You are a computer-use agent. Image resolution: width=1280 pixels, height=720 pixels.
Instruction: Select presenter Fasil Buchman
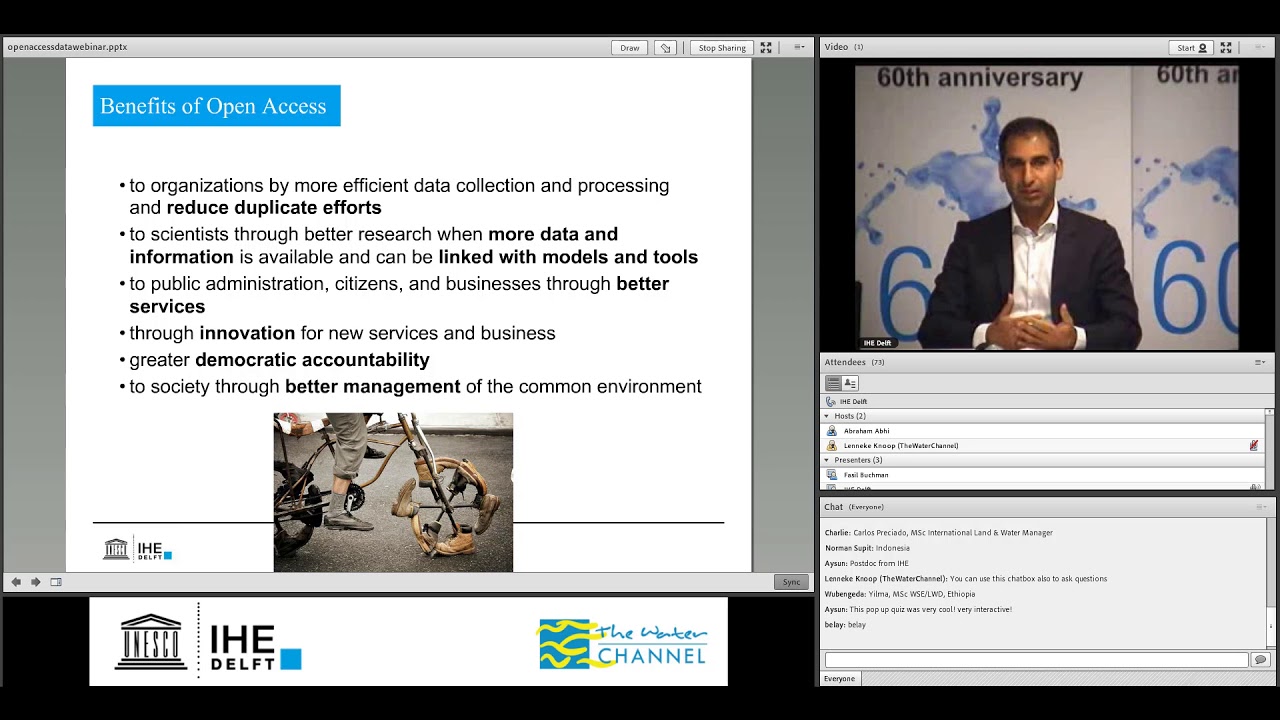coord(1042,475)
